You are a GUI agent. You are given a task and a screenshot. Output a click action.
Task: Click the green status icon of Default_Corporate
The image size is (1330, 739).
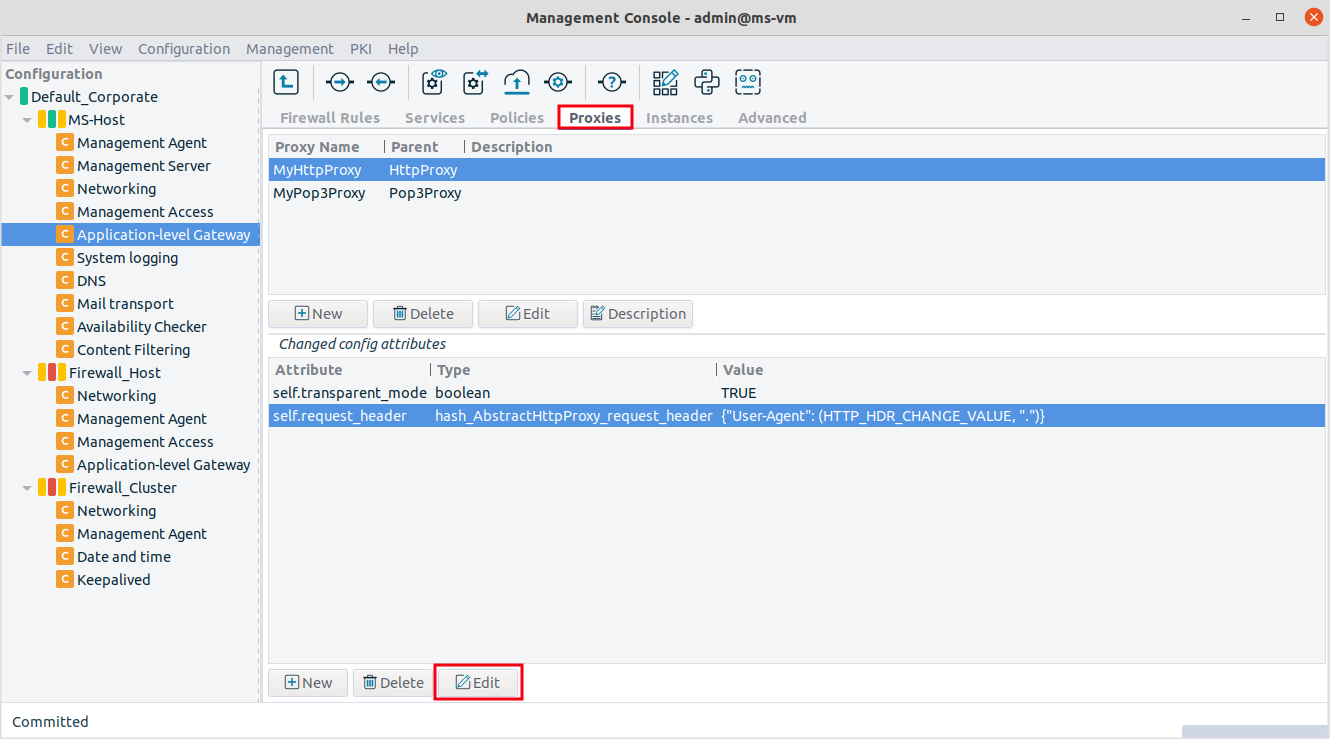click(x=24, y=97)
